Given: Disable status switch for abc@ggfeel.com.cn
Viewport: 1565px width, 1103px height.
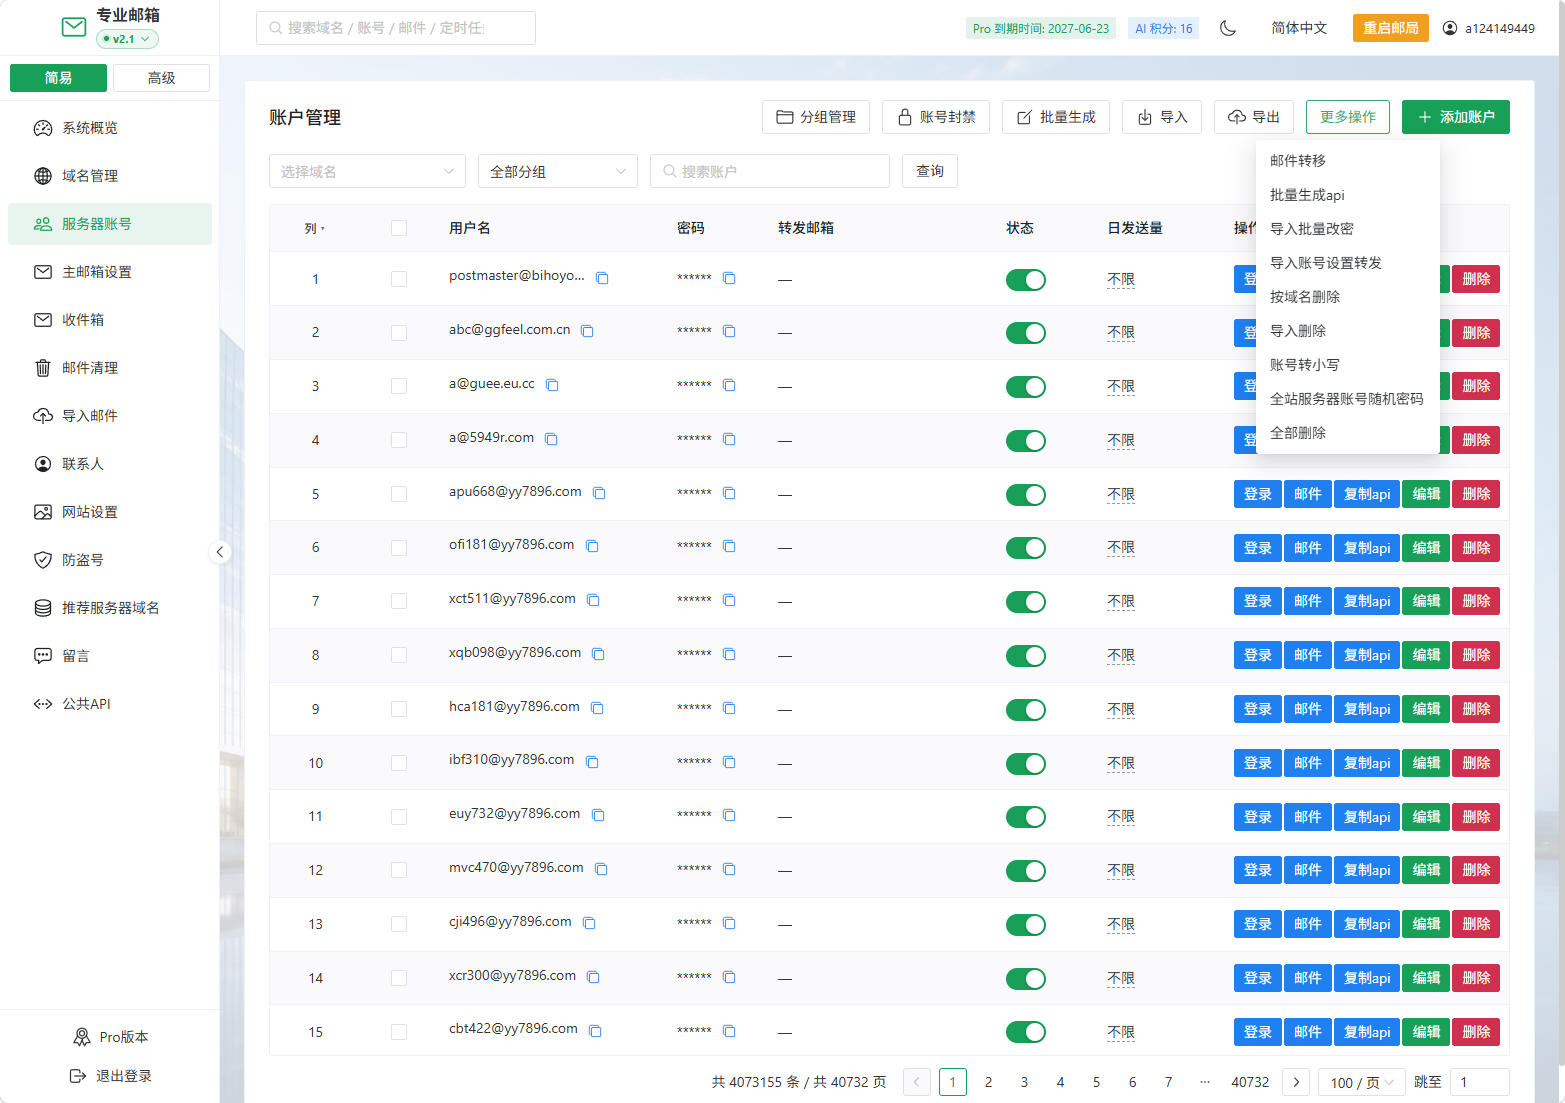Looking at the screenshot, I should [x=1026, y=333].
